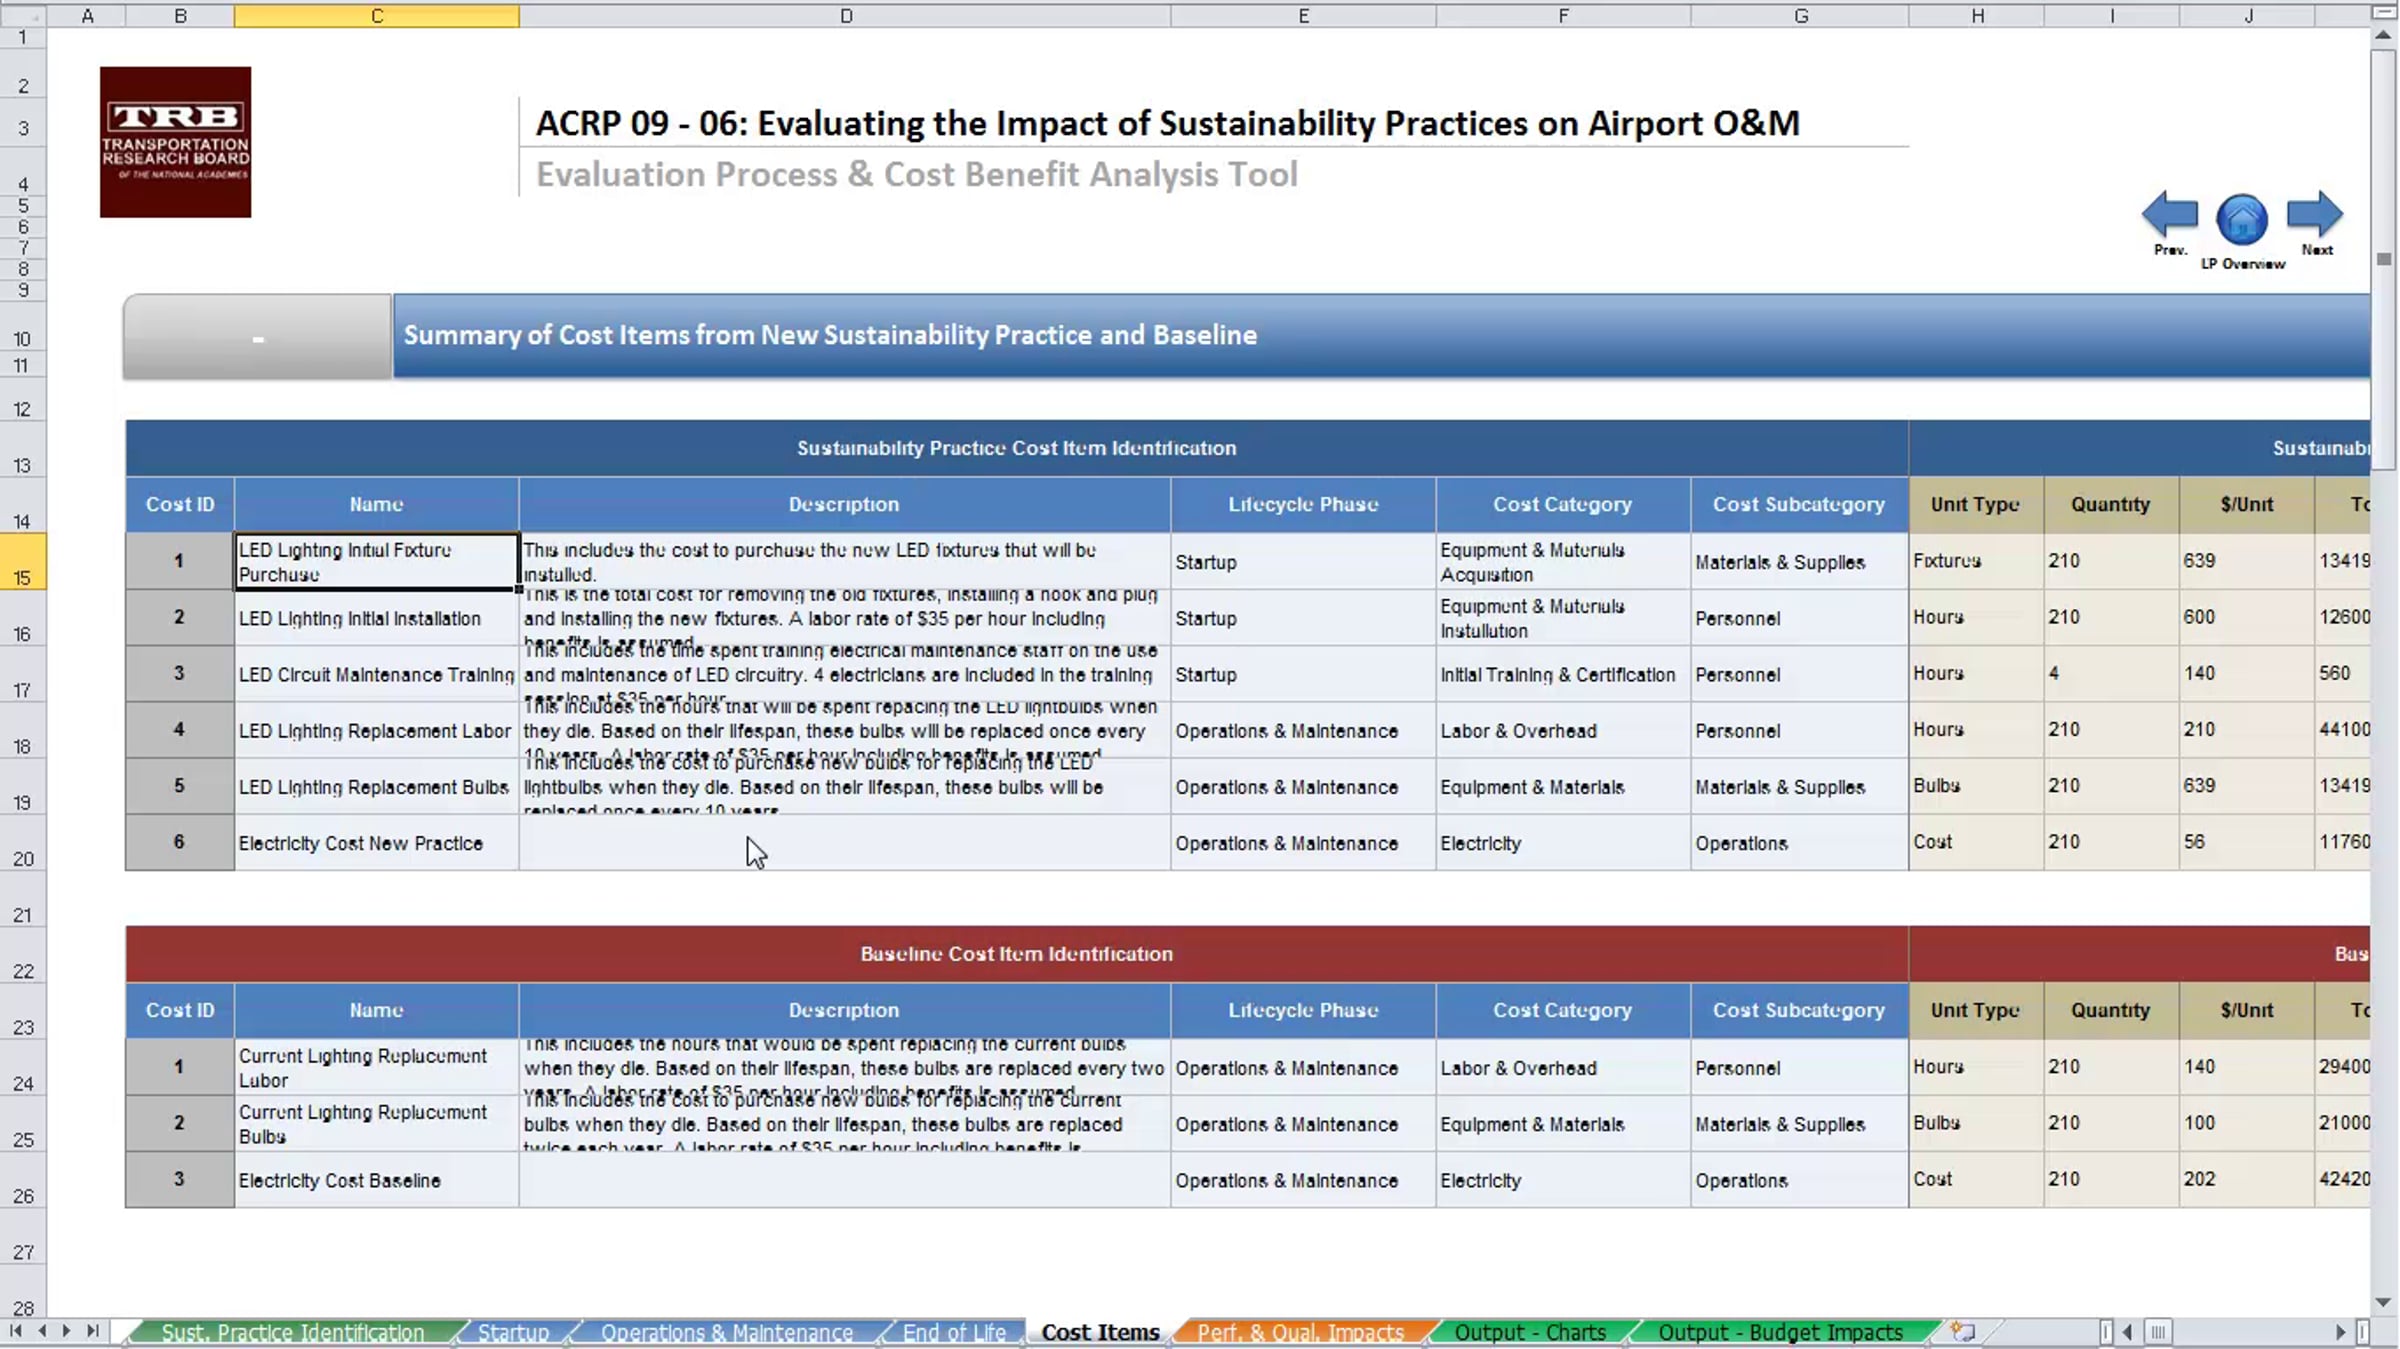
Task: Switch to Operations & Maintenance sheet tab
Action: [x=726, y=1333]
